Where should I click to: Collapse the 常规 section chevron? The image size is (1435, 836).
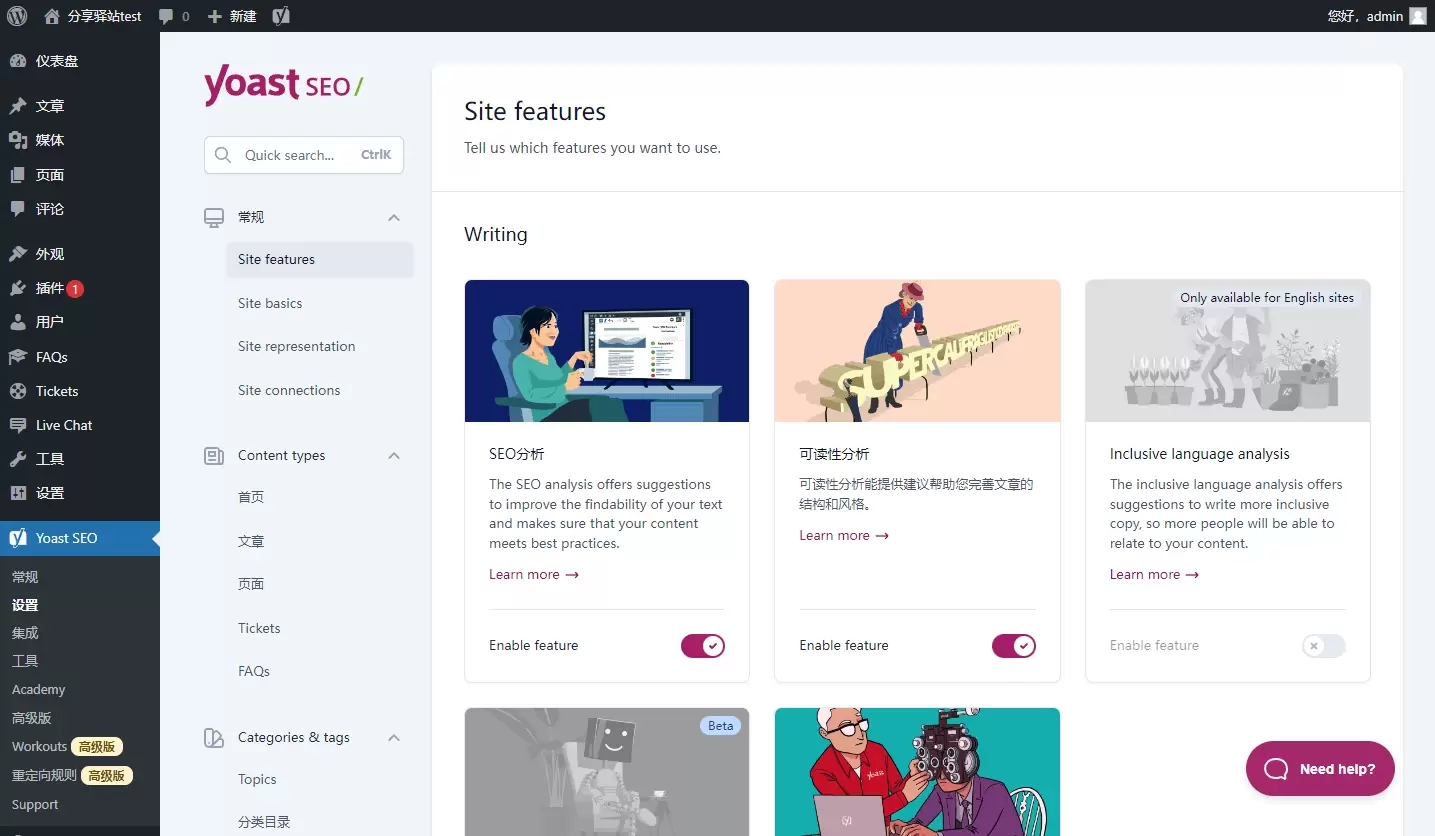tap(394, 217)
